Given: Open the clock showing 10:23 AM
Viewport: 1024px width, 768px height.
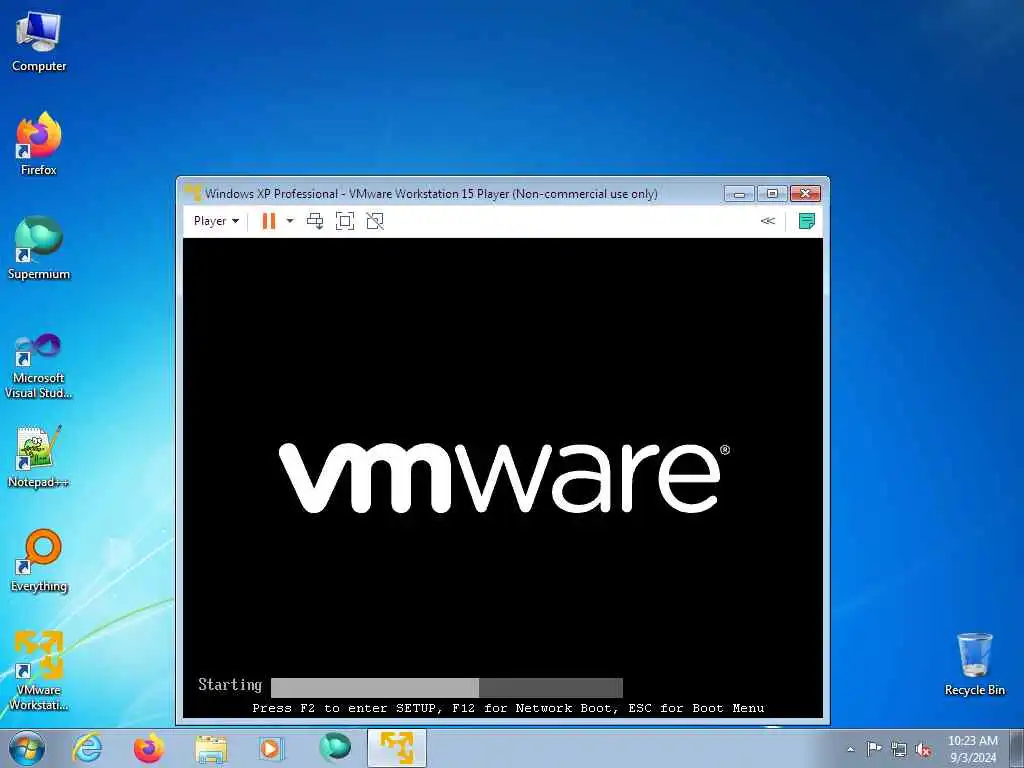Looking at the screenshot, I should point(973,748).
